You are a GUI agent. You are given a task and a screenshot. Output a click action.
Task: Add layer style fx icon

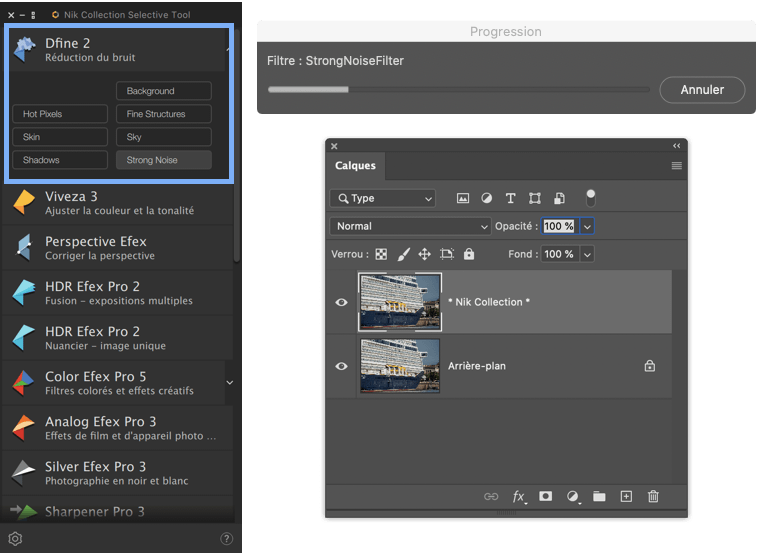pyautogui.click(x=519, y=497)
